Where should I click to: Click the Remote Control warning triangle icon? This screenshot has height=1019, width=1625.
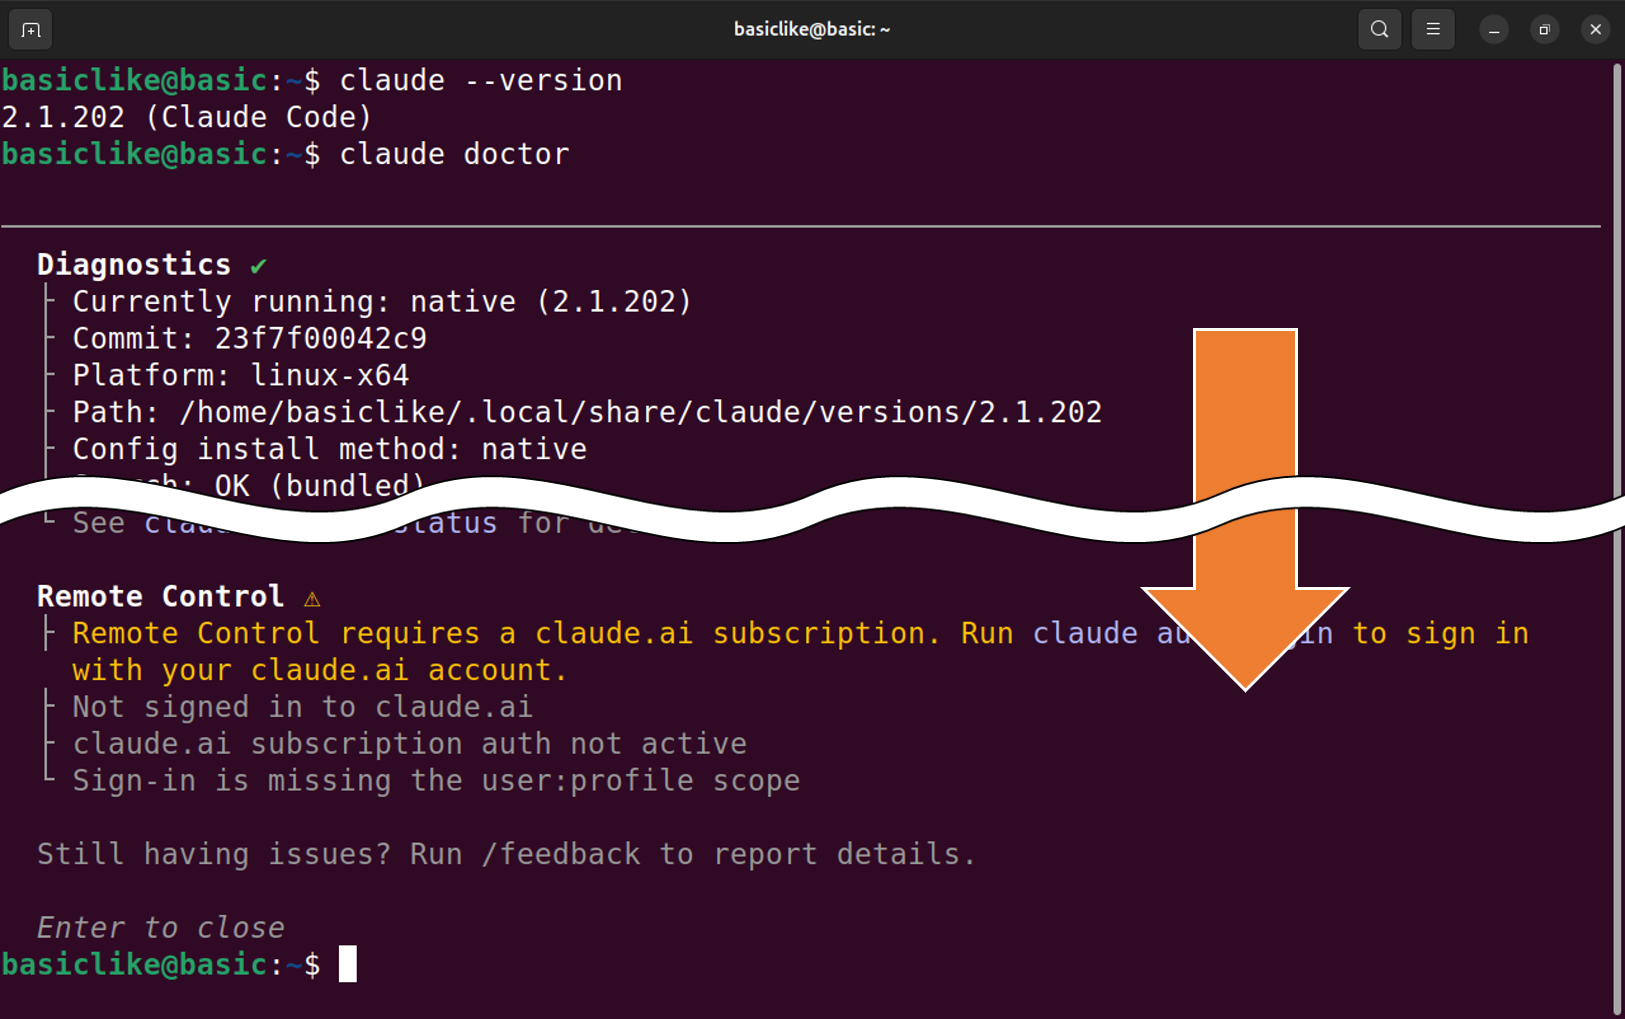(312, 598)
